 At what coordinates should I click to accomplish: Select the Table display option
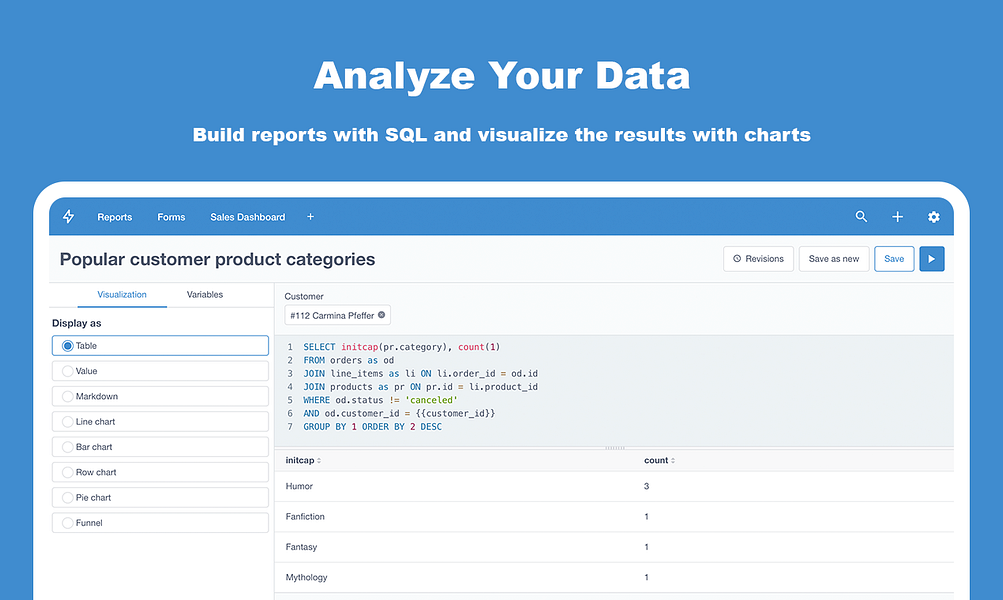coord(160,345)
